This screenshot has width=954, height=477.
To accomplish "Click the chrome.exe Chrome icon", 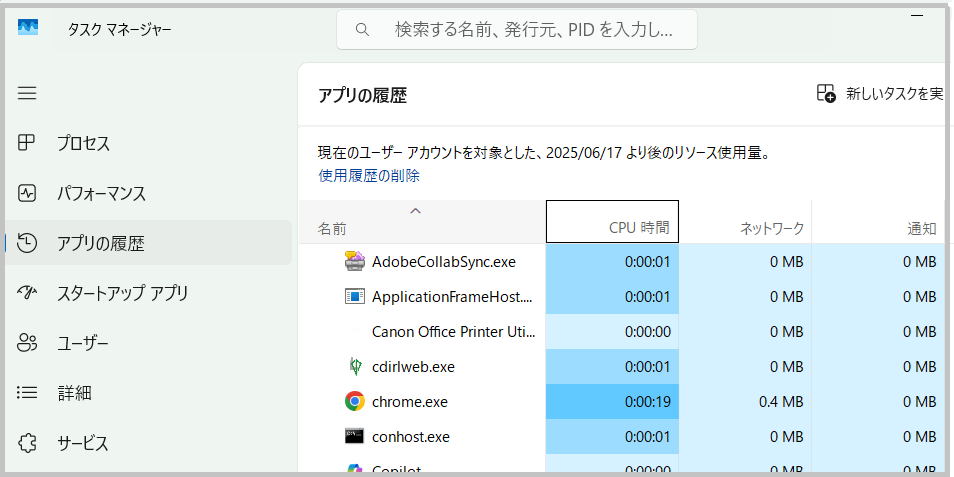I will tap(354, 402).
